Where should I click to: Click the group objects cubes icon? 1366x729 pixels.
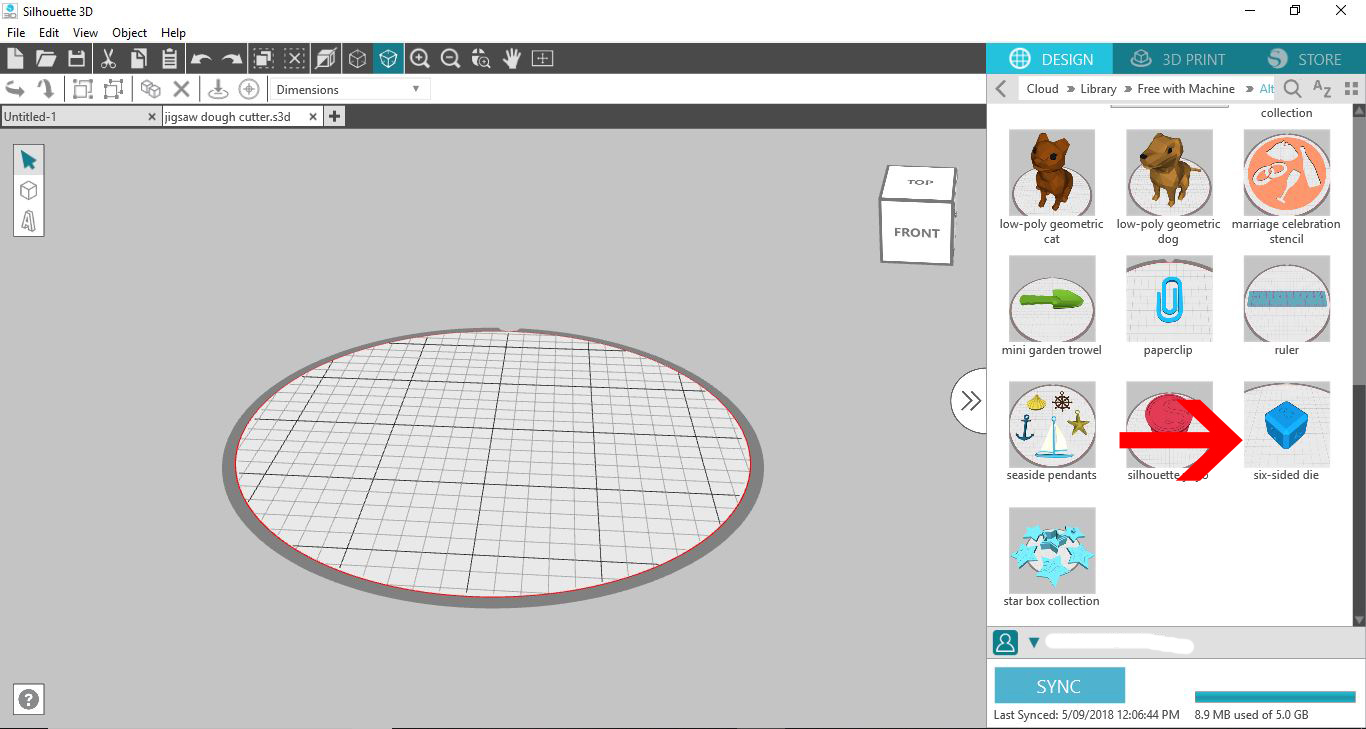tap(150, 89)
